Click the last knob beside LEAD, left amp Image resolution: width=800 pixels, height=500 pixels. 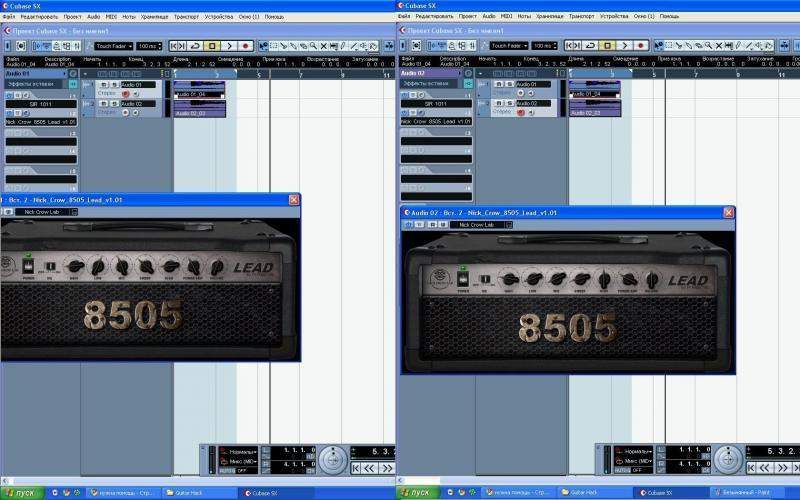point(216,266)
